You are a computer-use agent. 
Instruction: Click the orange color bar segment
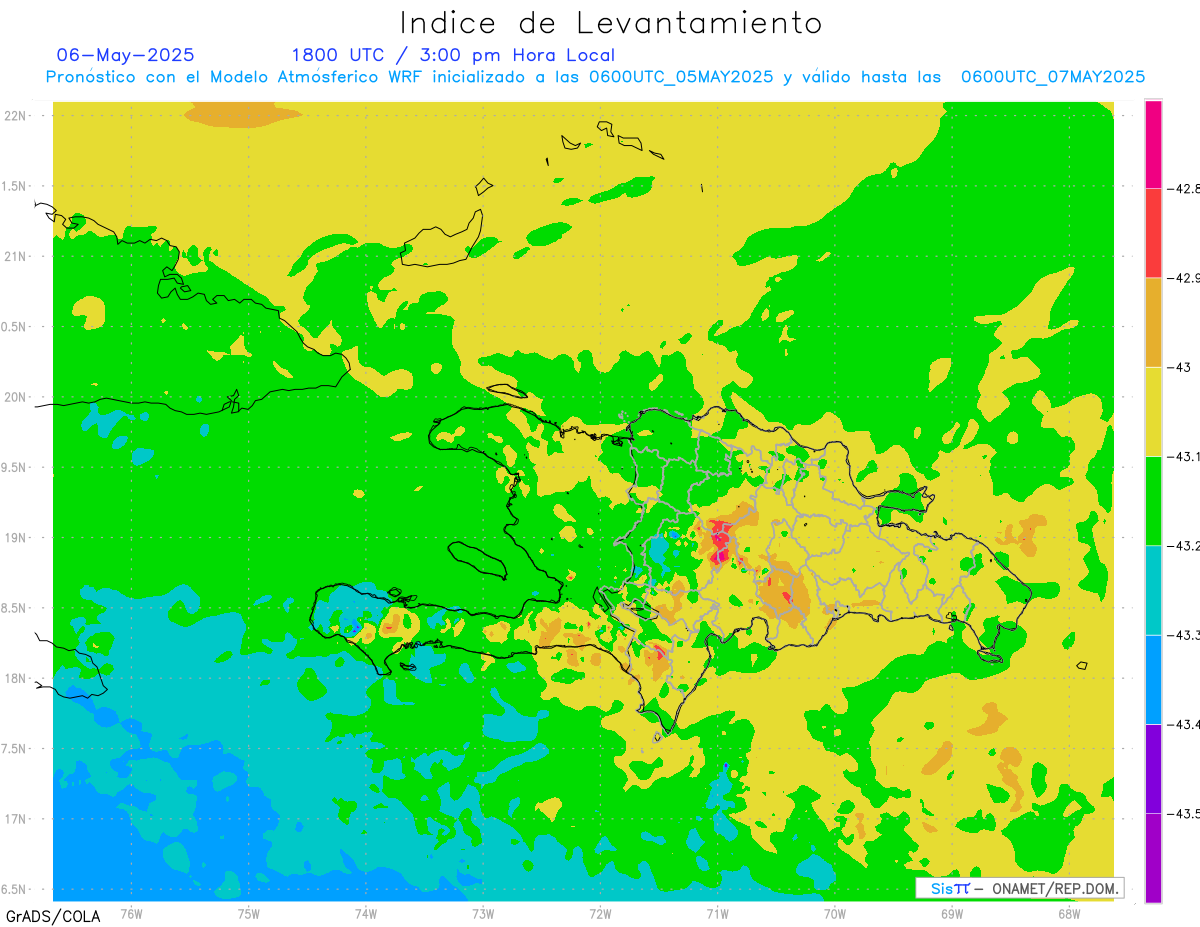point(1153,322)
